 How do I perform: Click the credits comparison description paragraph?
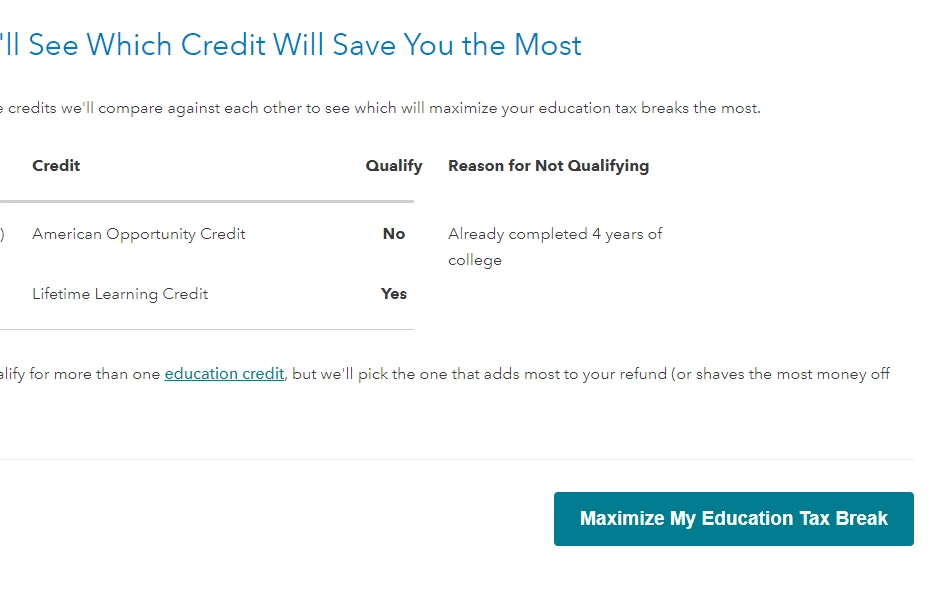point(380,108)
